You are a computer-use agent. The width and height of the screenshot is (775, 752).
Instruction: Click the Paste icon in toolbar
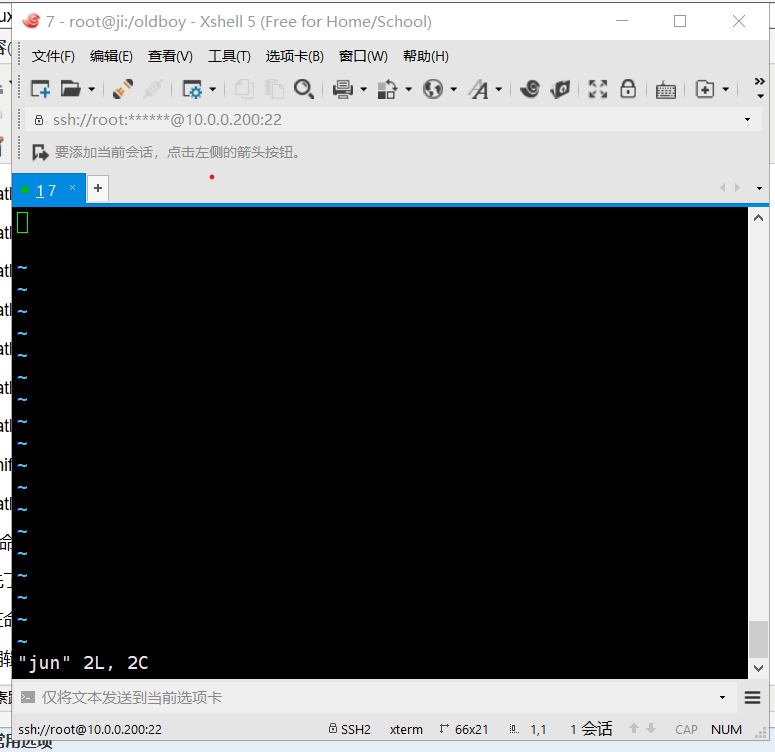274,89
